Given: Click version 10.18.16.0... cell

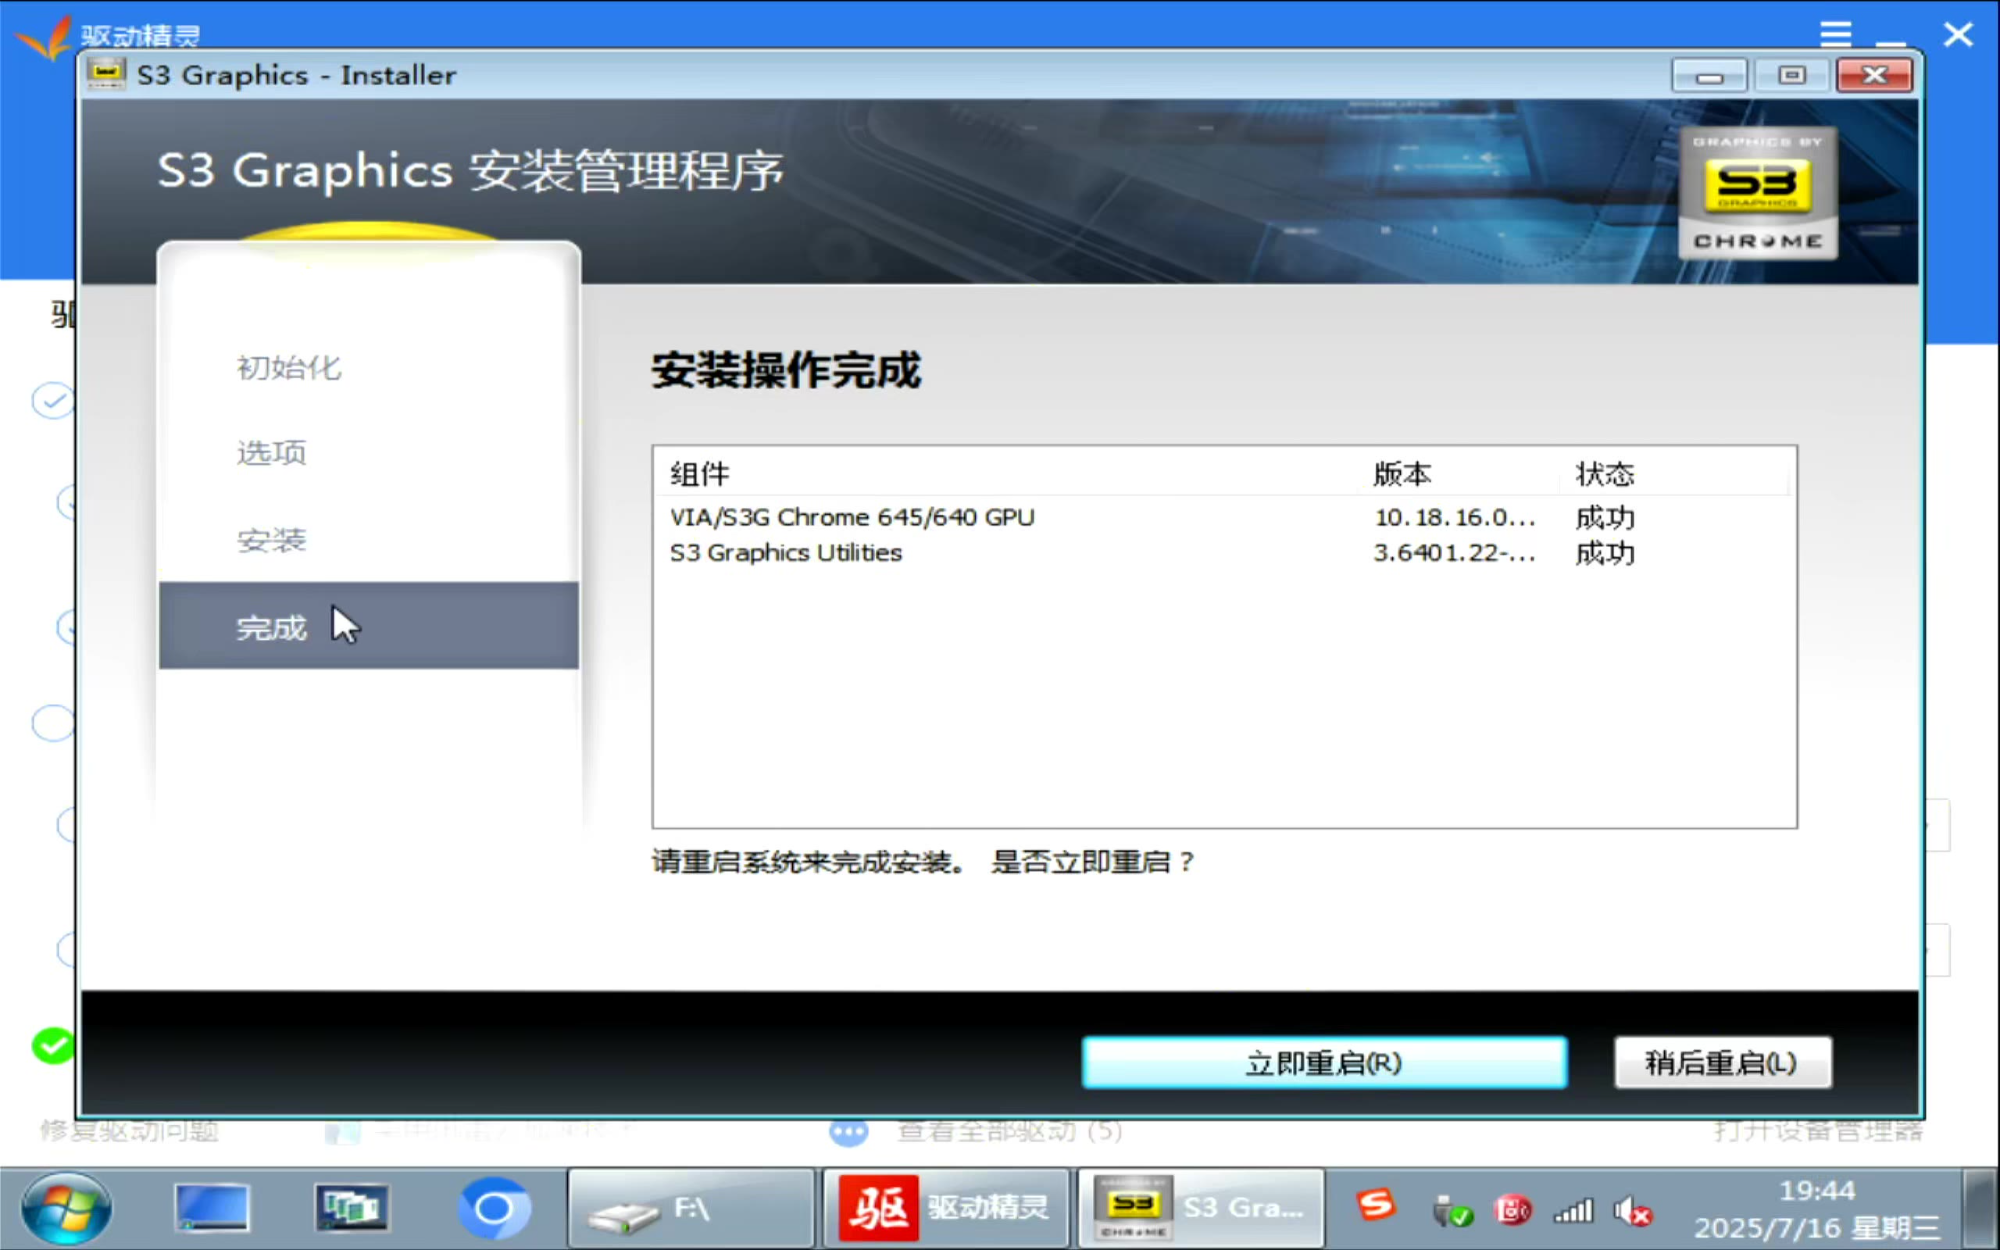Looking at the screenshot, I should tap(1454, 517).
